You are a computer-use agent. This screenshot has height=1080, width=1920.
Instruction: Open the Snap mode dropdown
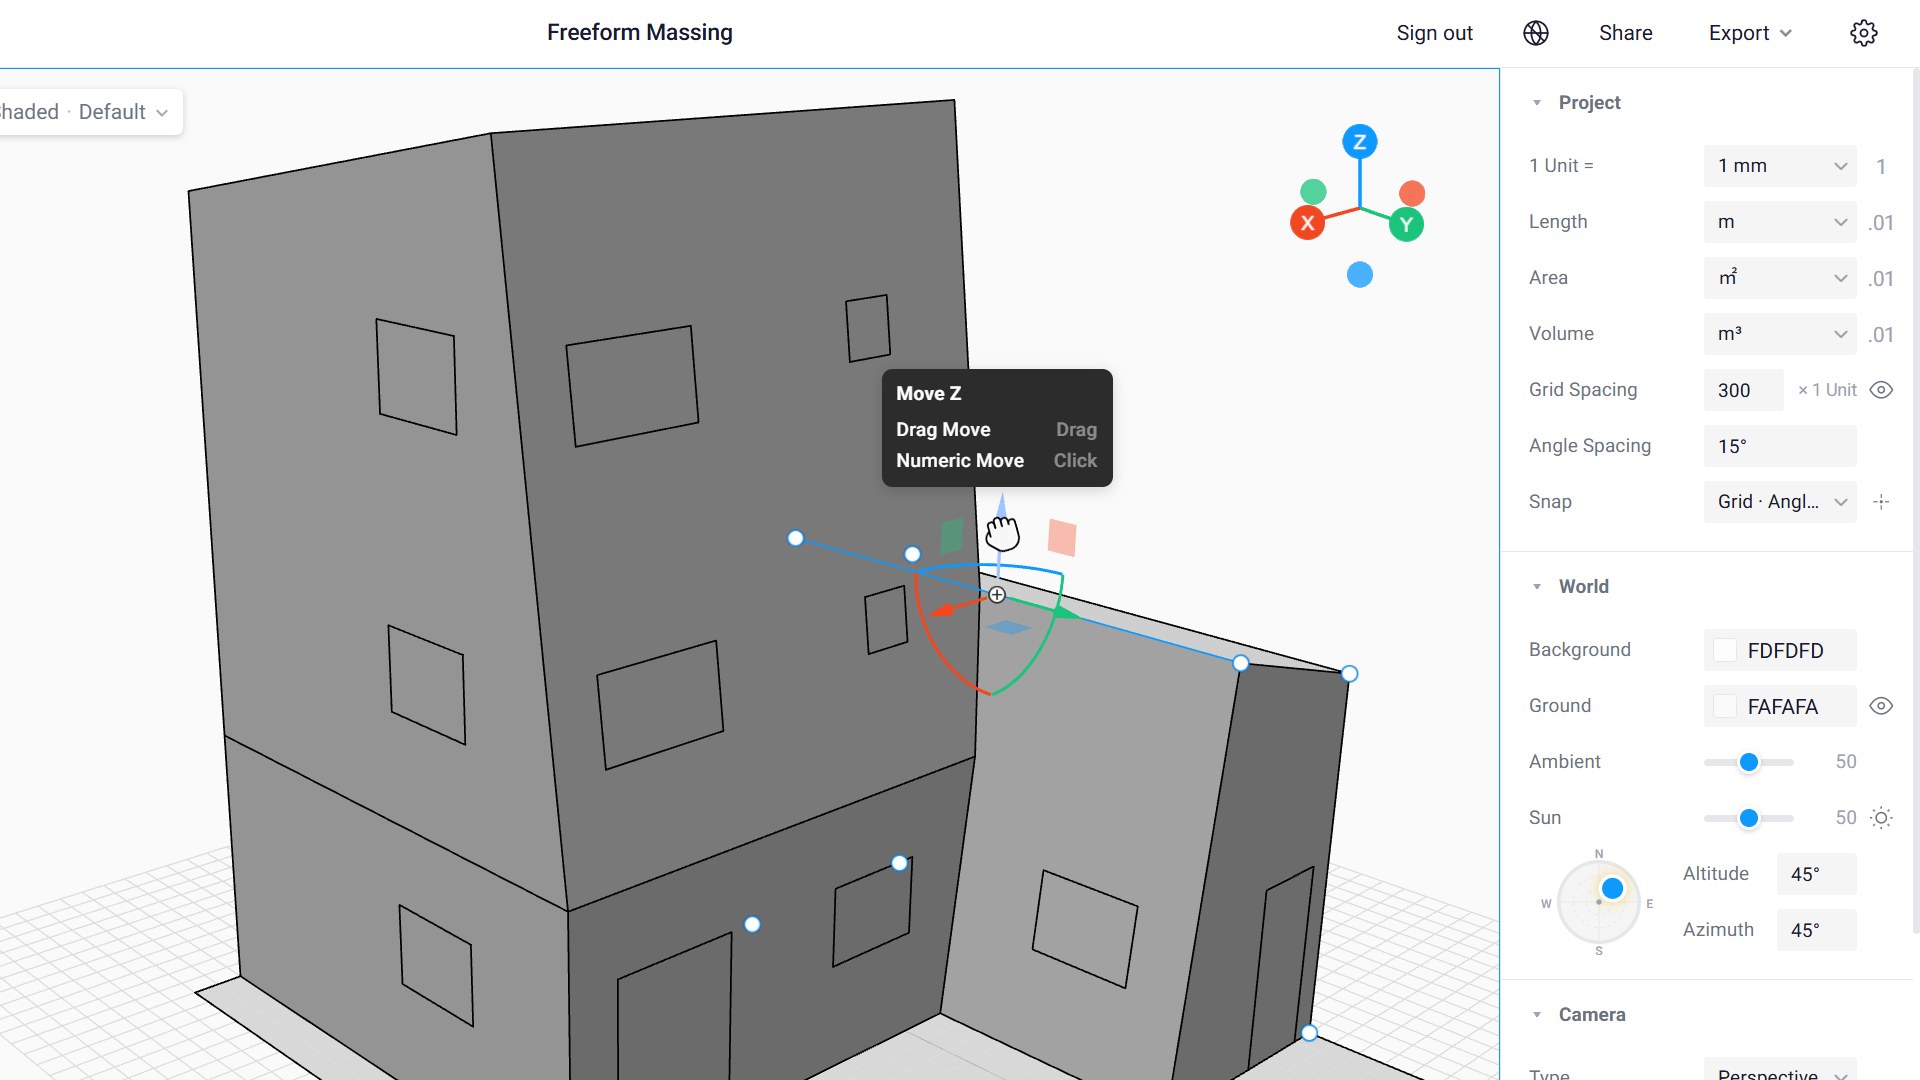point(1780,502)
